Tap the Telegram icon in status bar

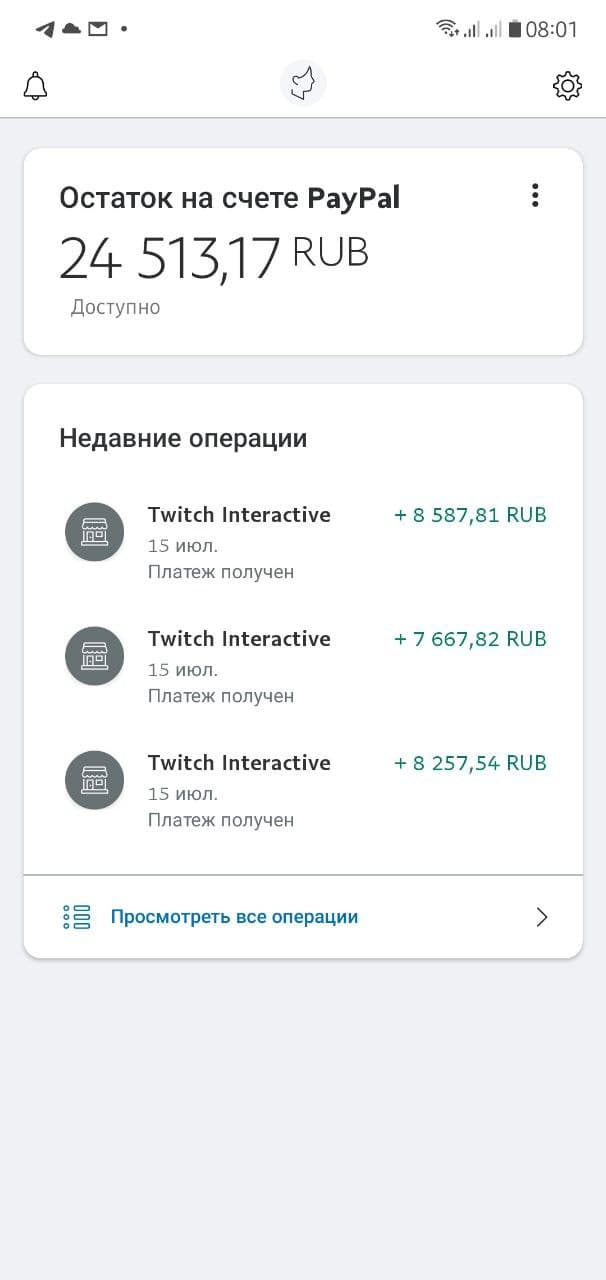(x=45, y=29)
